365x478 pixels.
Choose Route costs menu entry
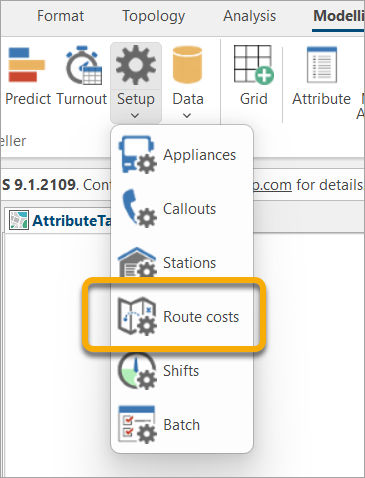click(x=182, y=316)
